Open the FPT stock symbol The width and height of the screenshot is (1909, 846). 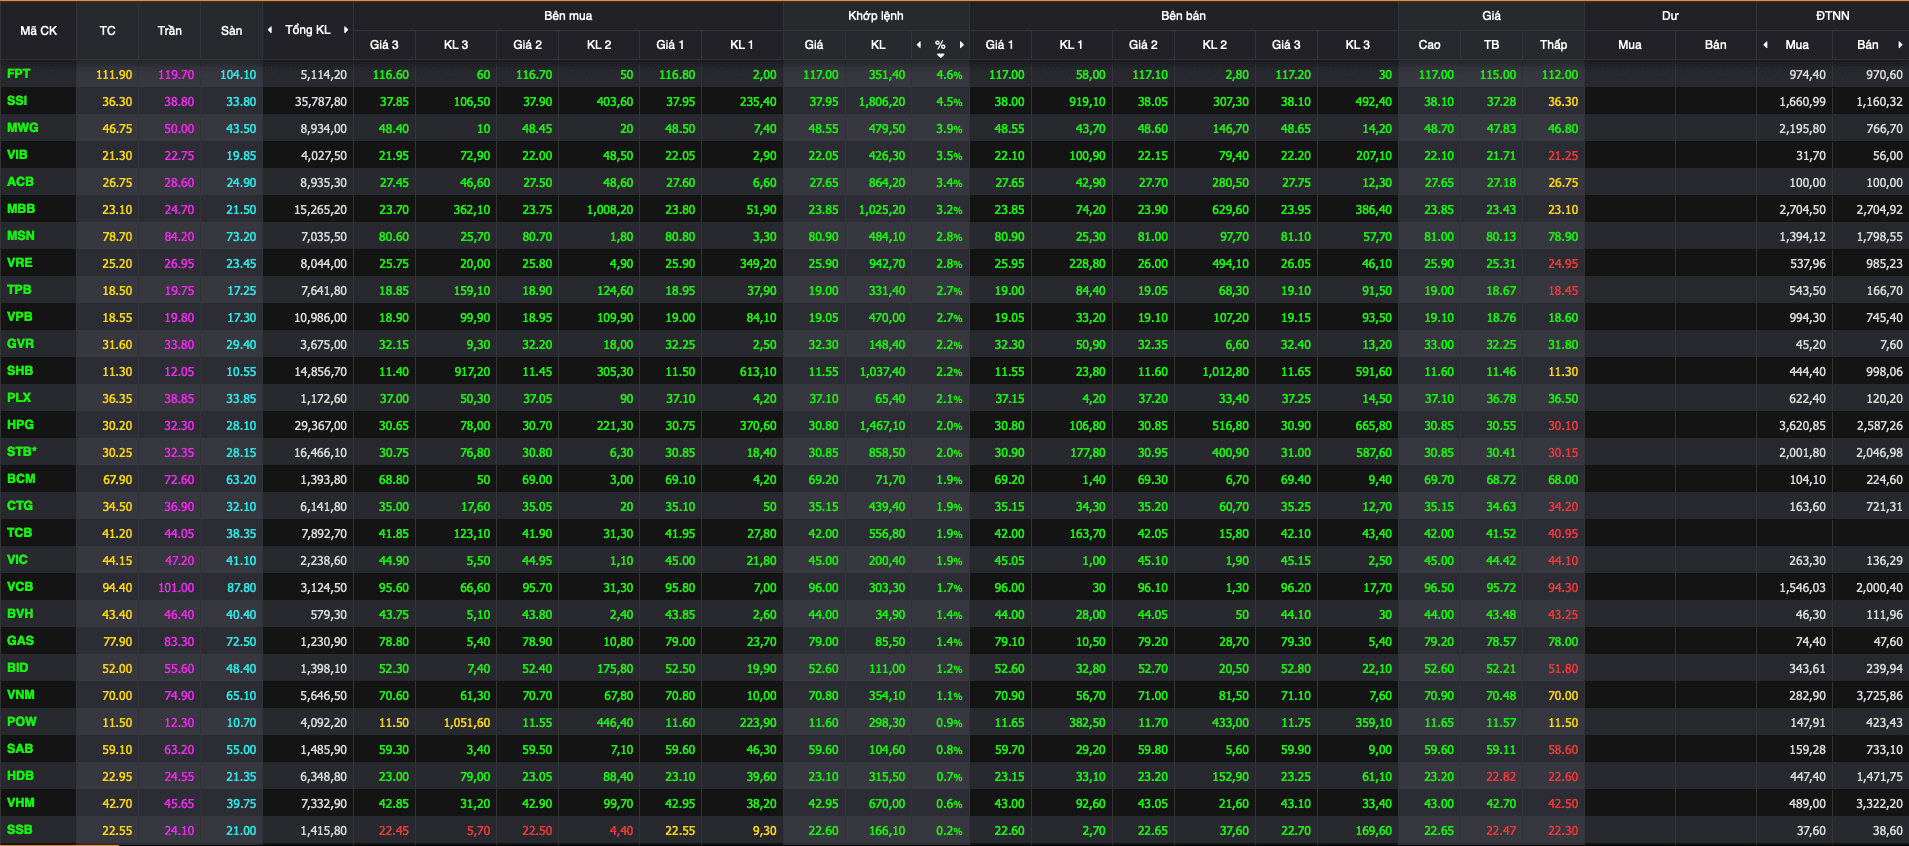tap(19, 74)
